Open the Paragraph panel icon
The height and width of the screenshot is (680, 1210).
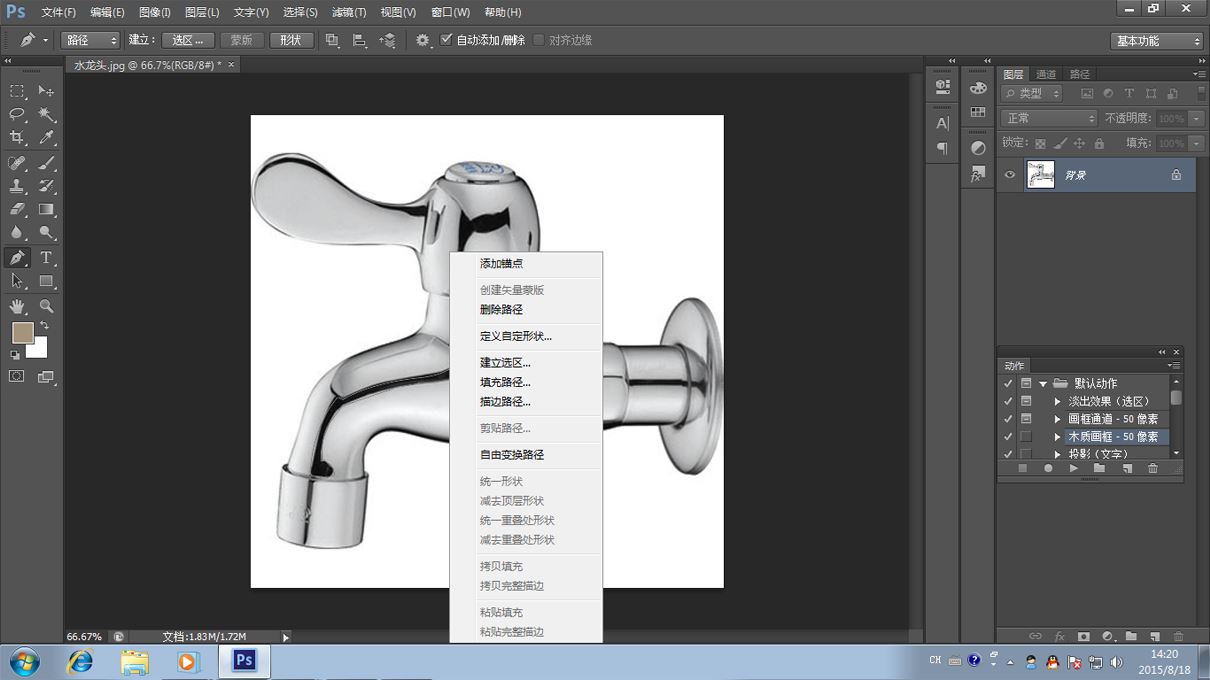[x=942, y=148]
